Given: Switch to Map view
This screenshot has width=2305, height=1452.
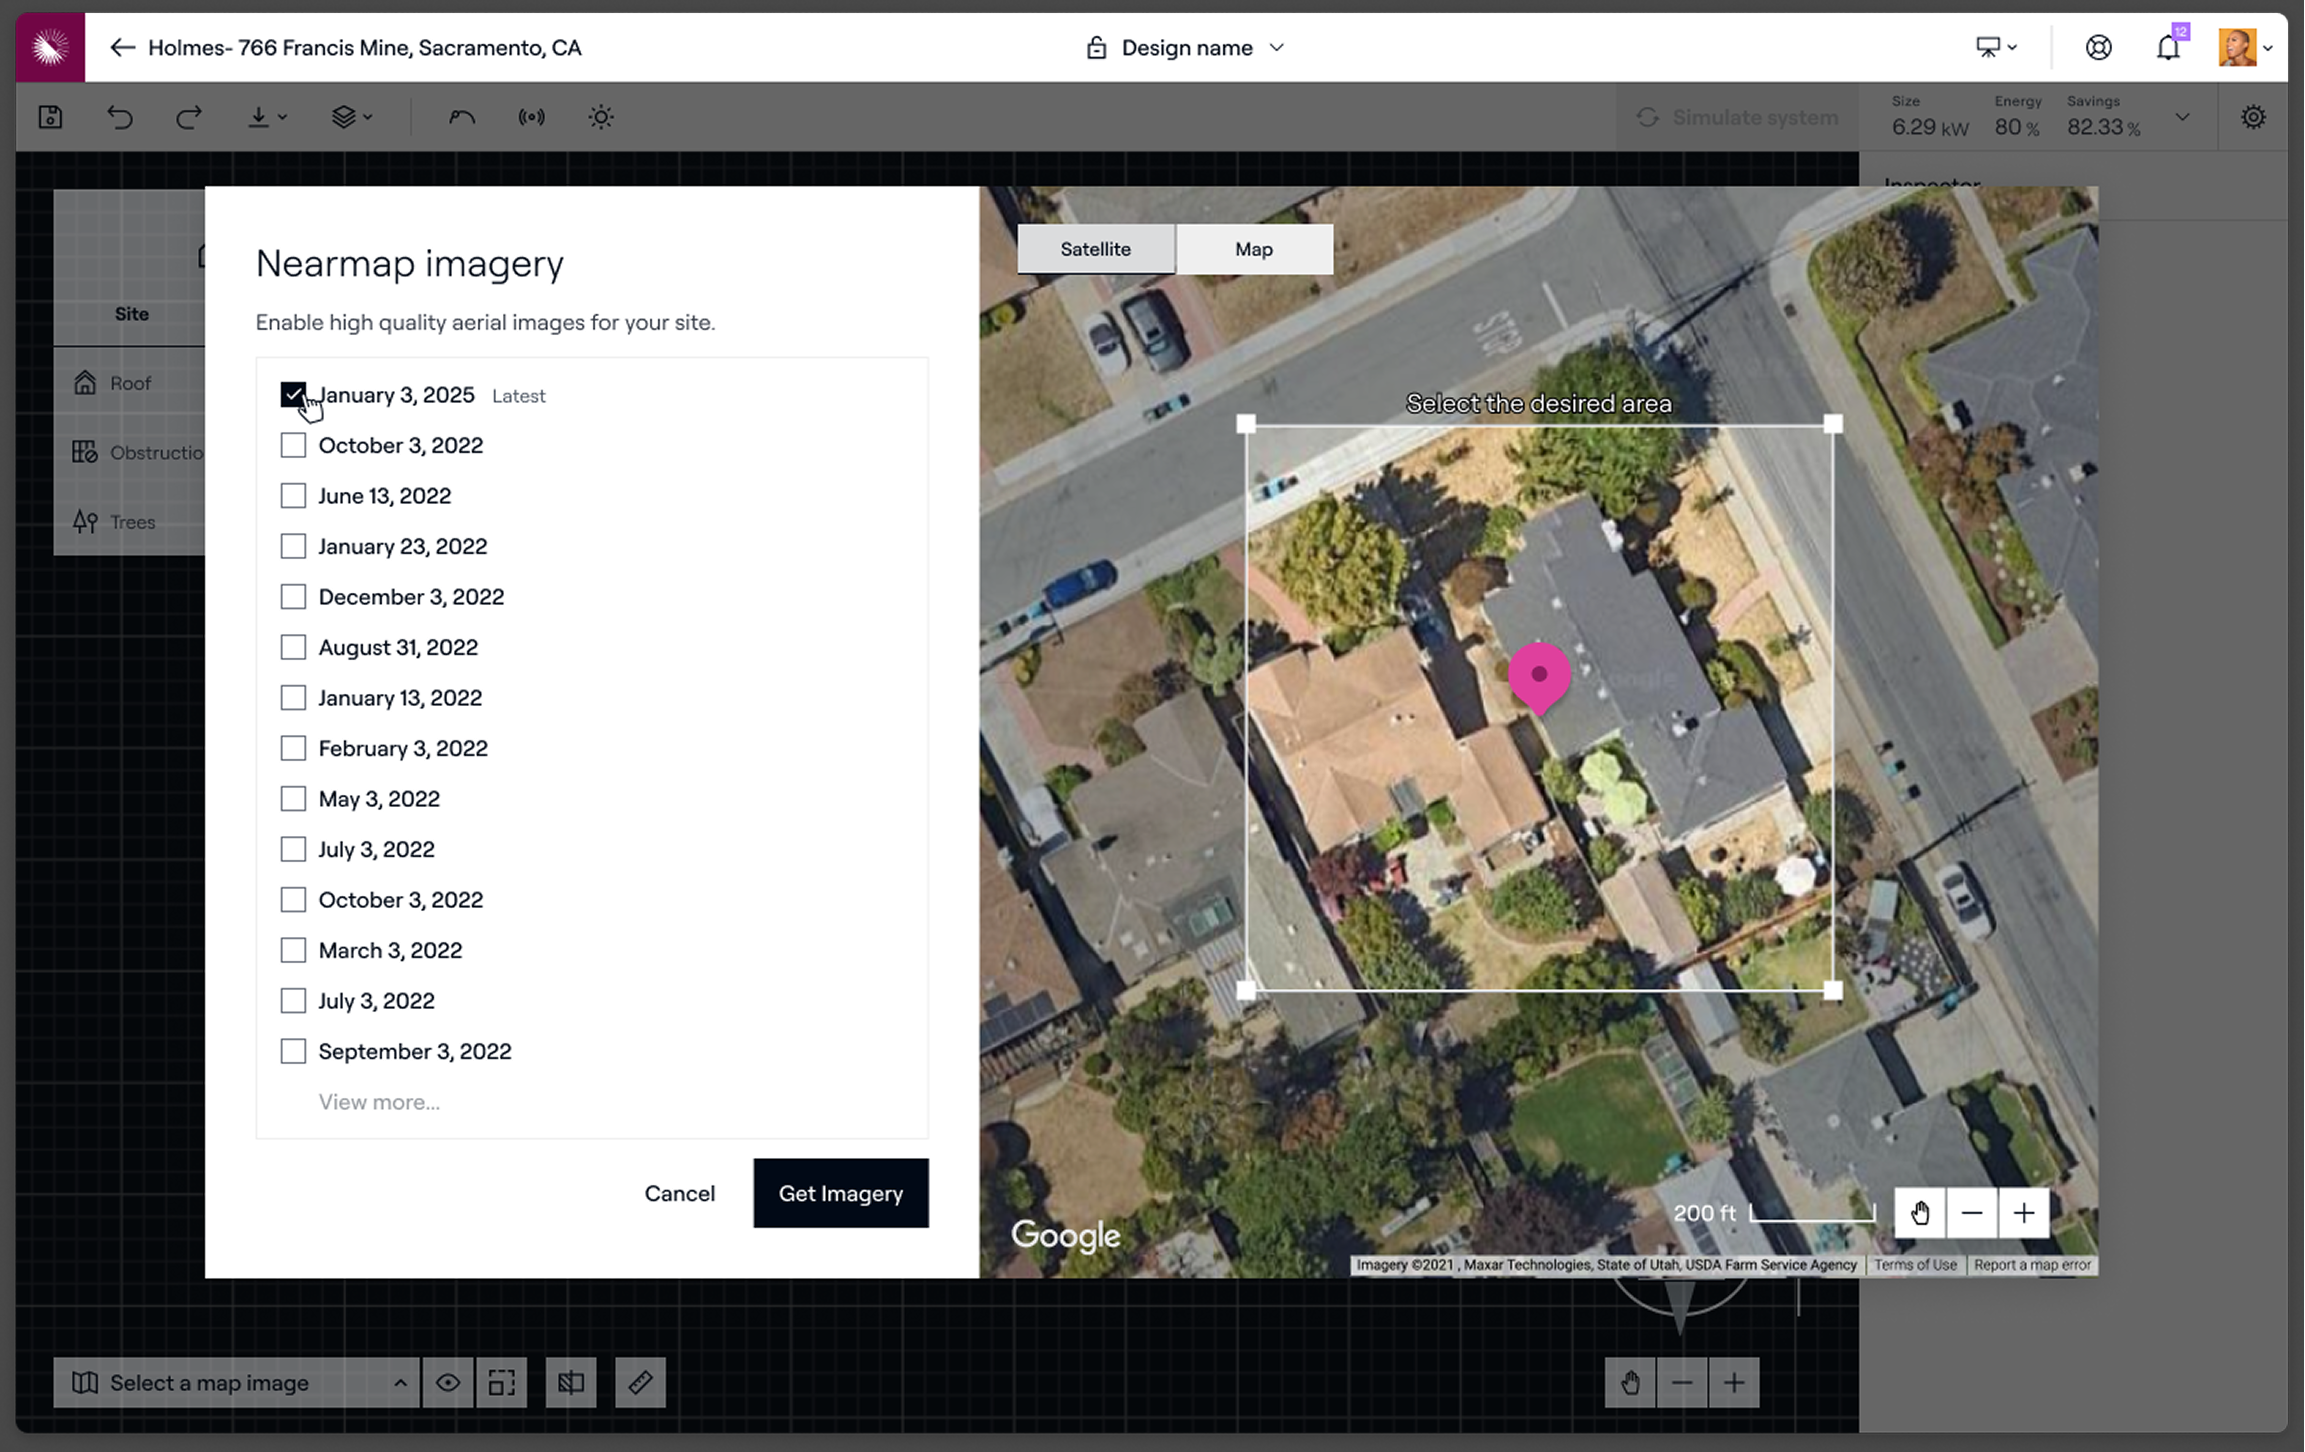Looking at the screenshot, I should pyautogui.click(x=1254, y=249).
